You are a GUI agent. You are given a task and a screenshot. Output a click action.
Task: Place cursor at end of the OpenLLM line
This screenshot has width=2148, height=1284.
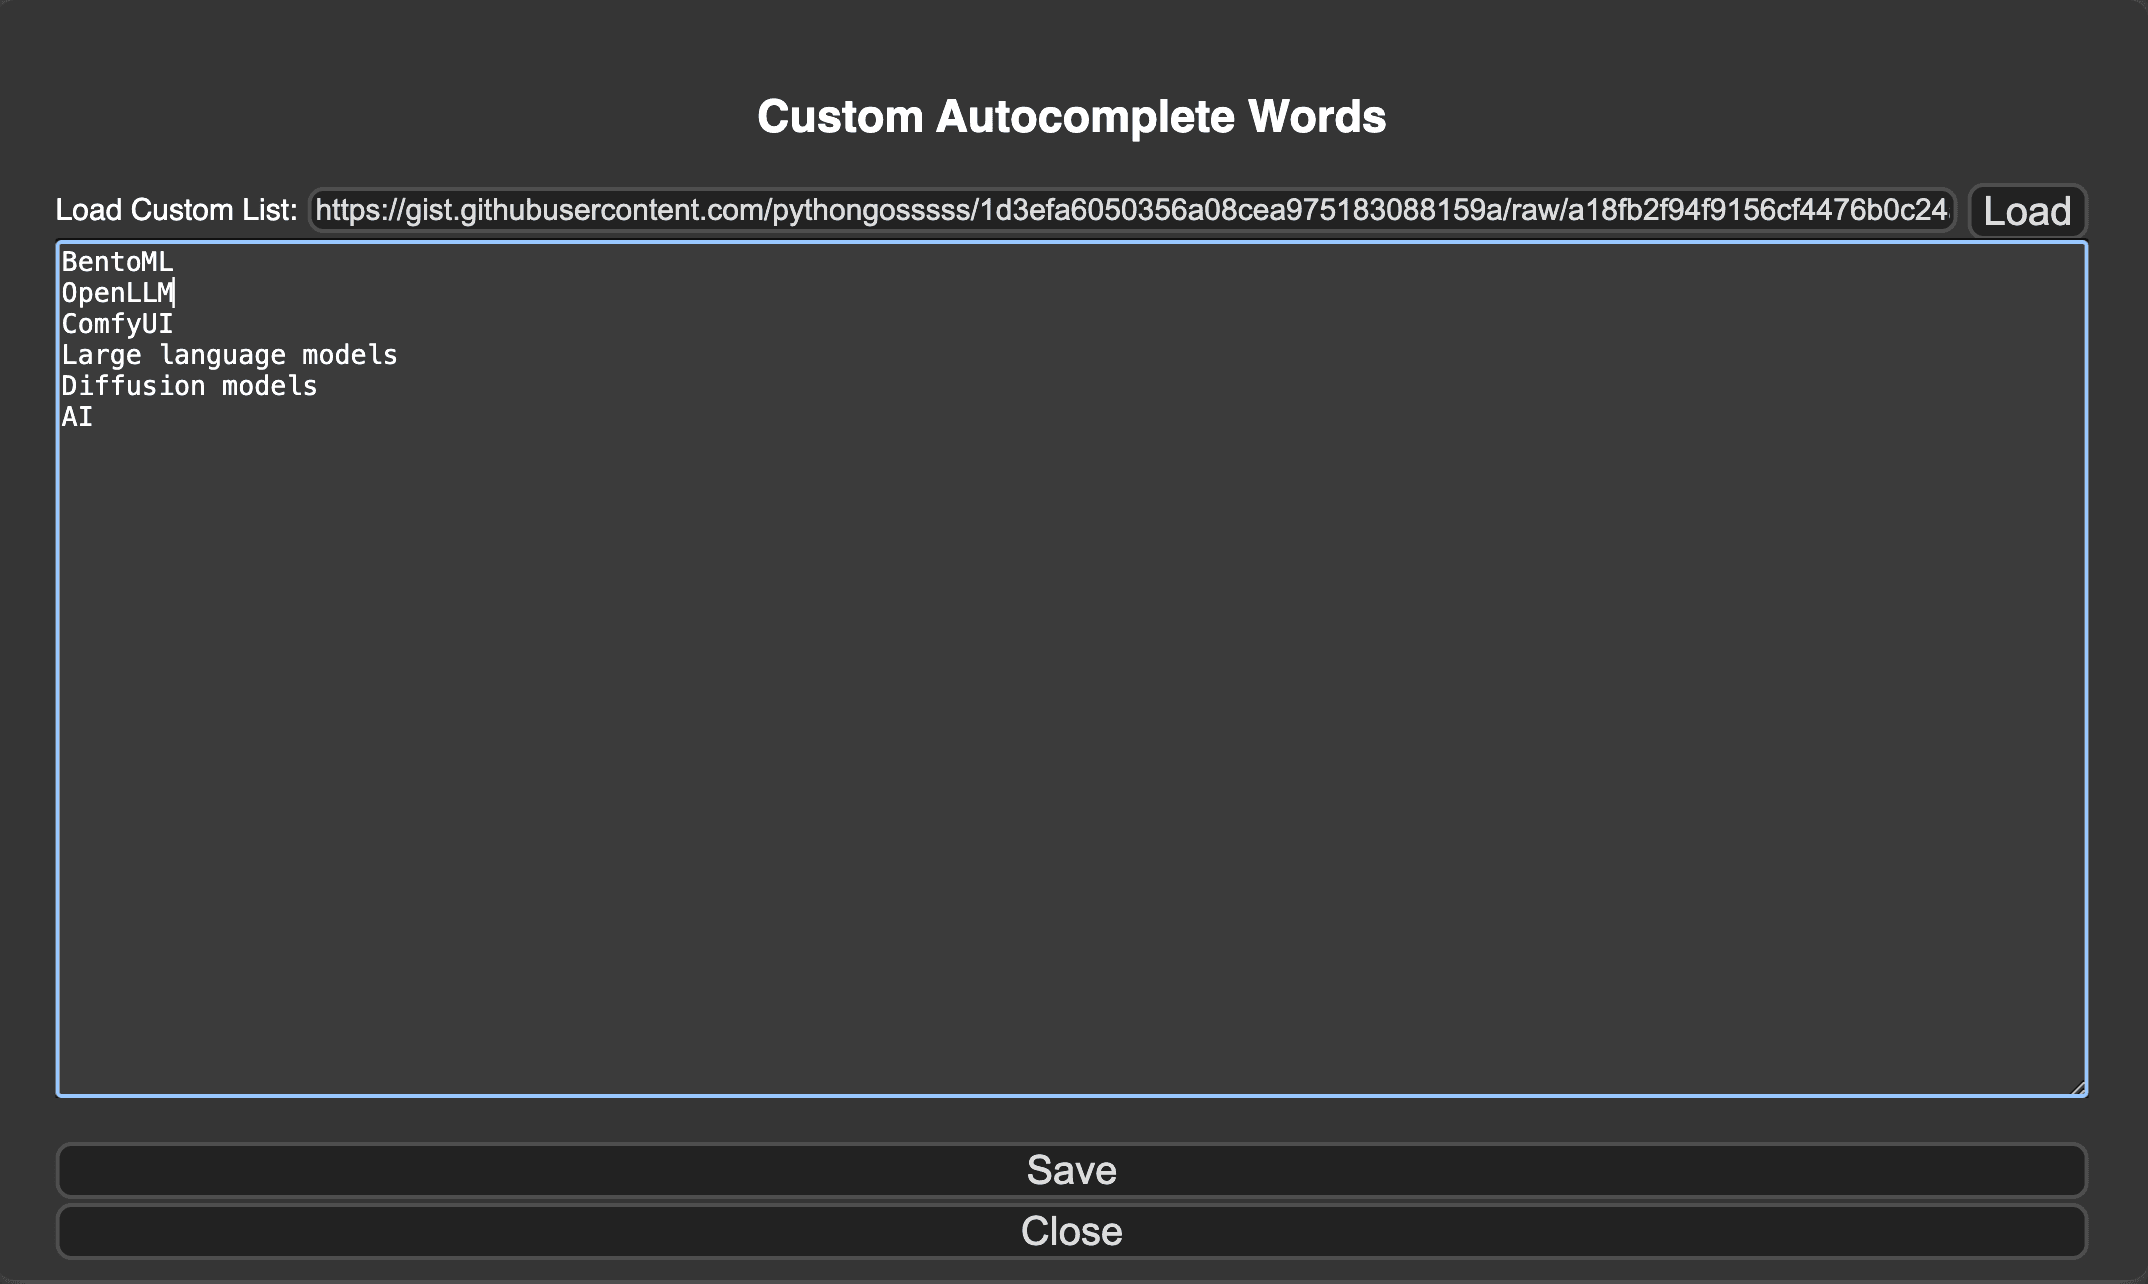click(177, 293)
